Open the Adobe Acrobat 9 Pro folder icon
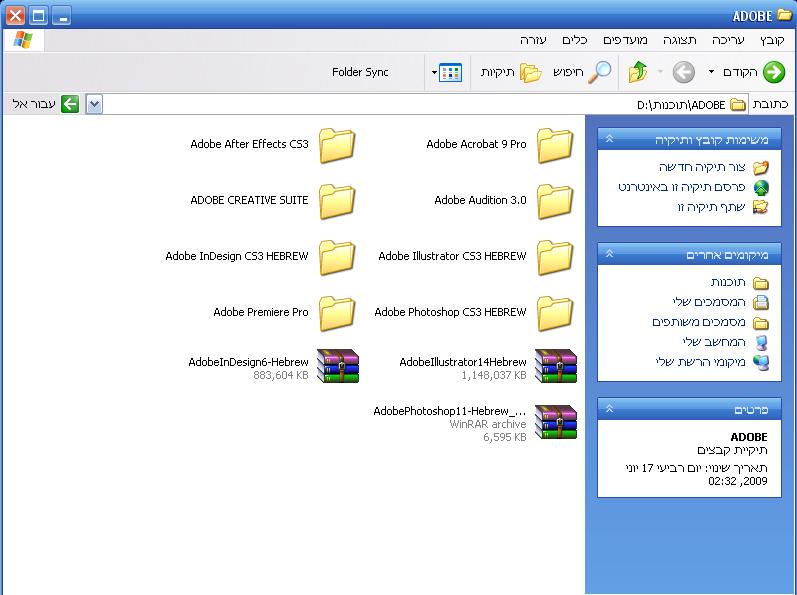Screen dimensions: 797x595 555,145
